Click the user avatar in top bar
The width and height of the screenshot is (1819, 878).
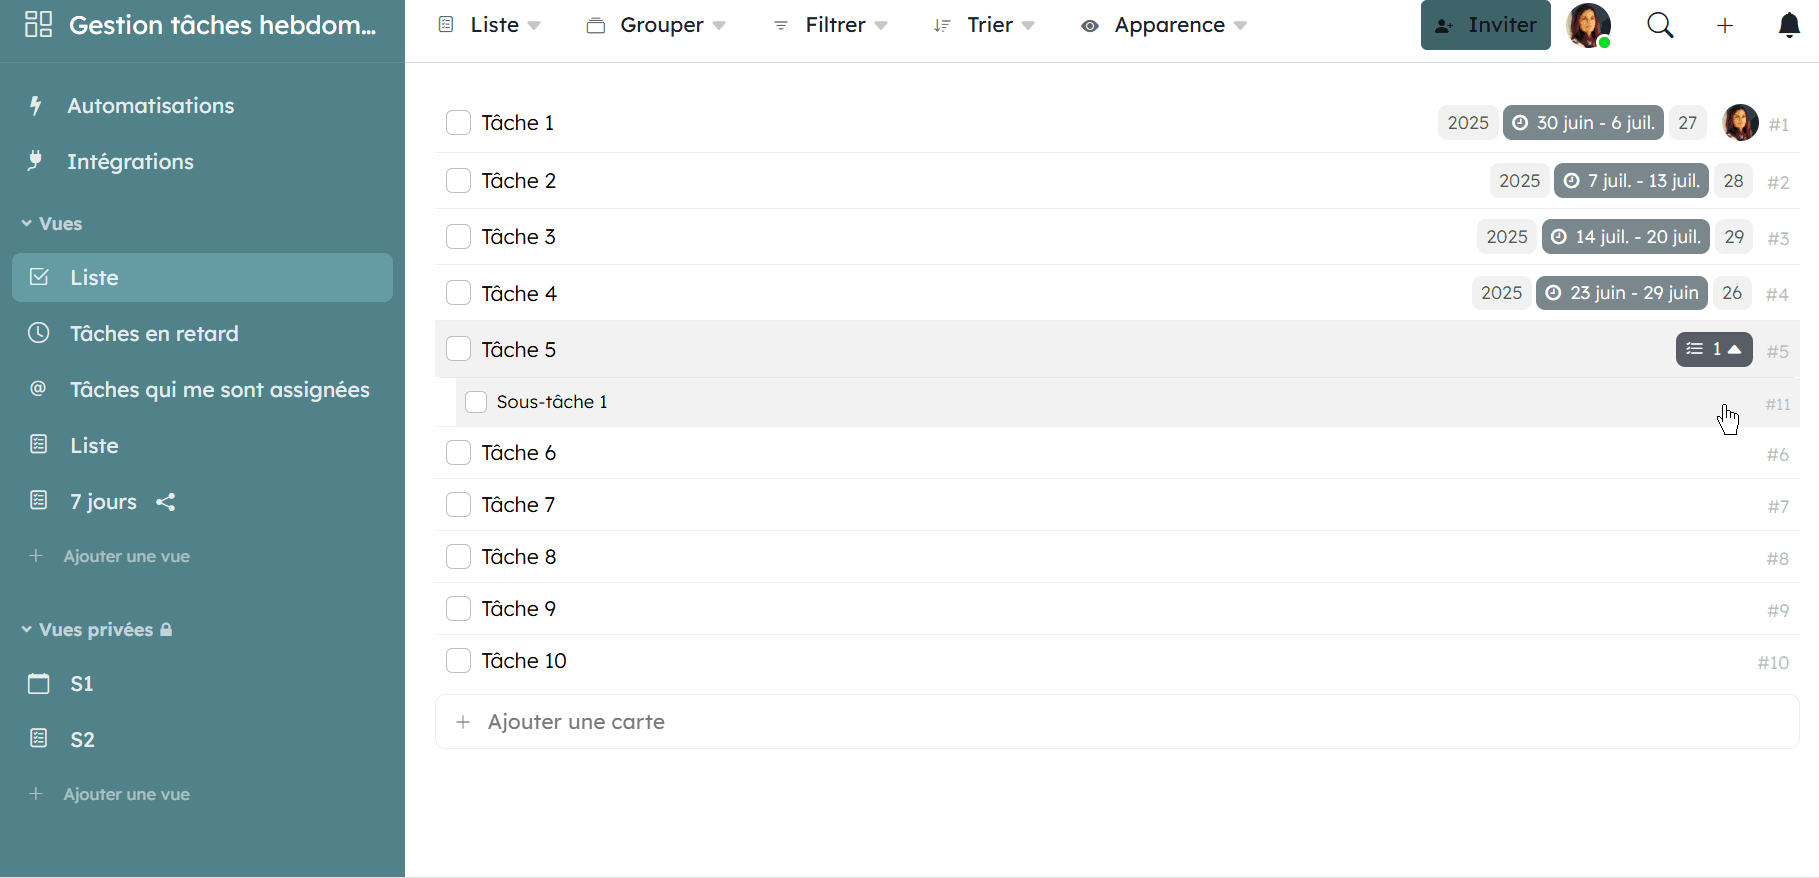[1588, 25]
